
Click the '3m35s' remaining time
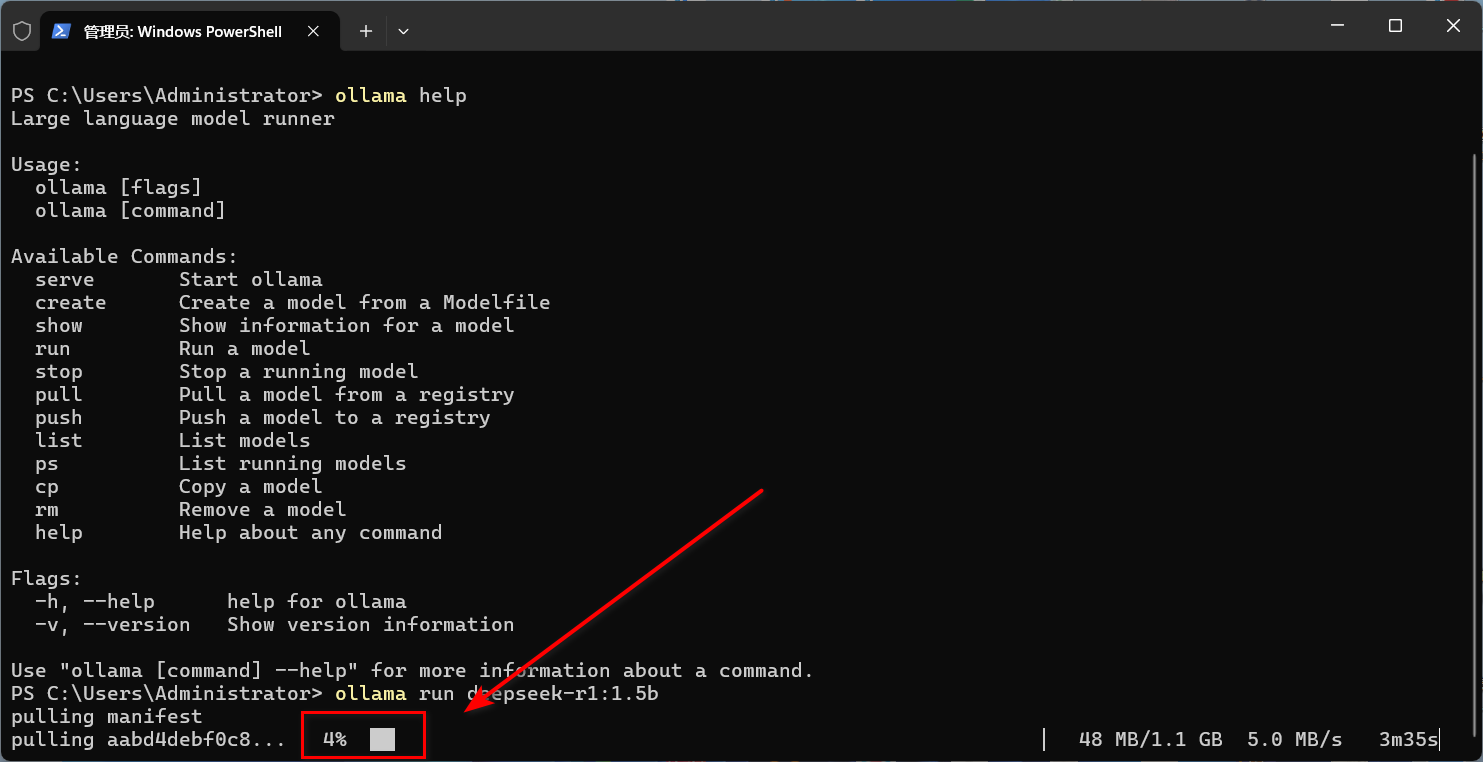1408,740
